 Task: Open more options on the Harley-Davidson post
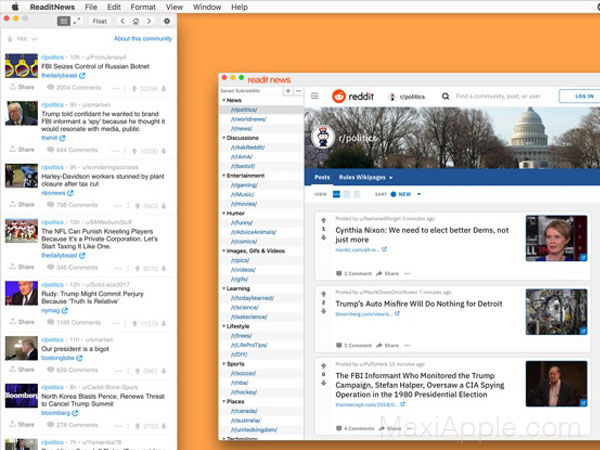[x=119, y=206]
